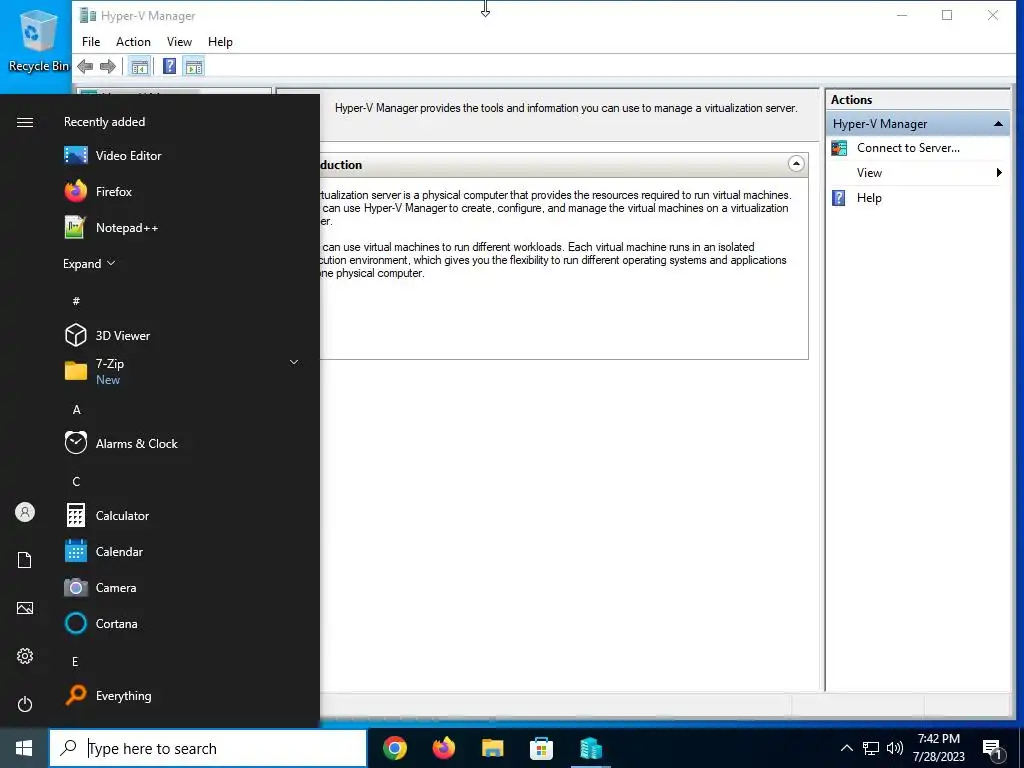Open Recycle Bin on desktop
The image size is (1024, 768).
(38, 40)
